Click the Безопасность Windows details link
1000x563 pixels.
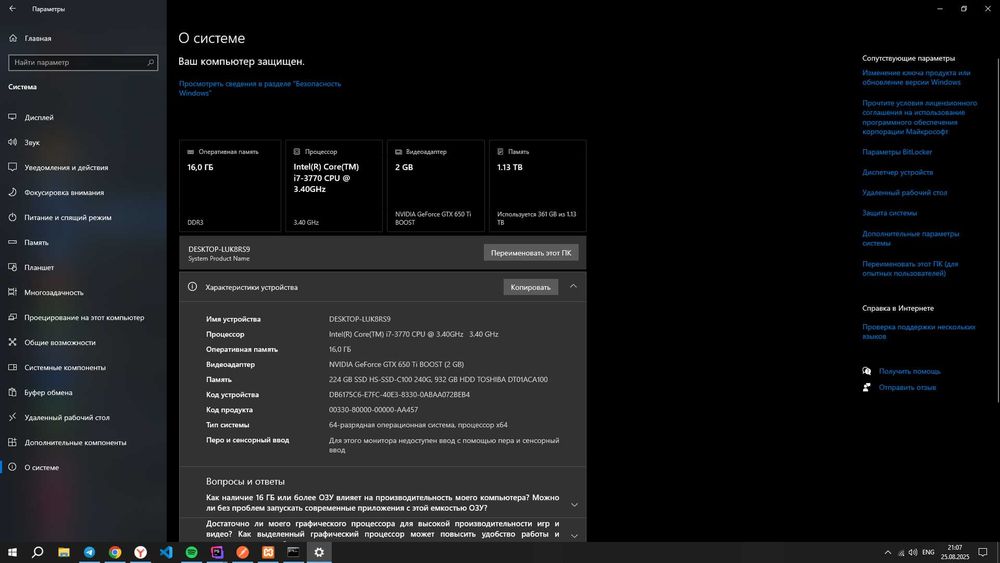point(260,88)
